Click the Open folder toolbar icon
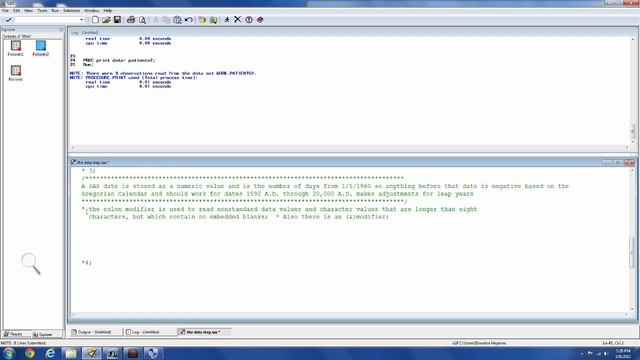The image size is (640, 360). [x=106, y=20]
